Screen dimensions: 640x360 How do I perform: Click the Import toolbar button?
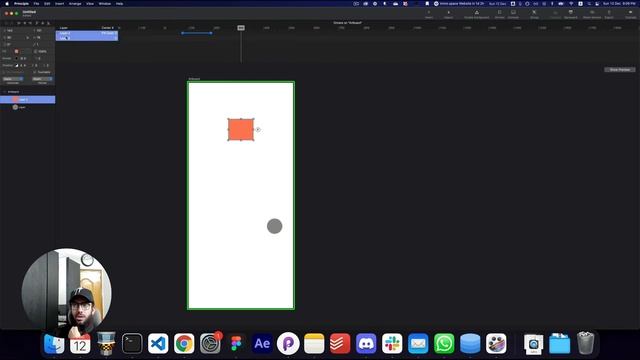(x=448, y=14)
